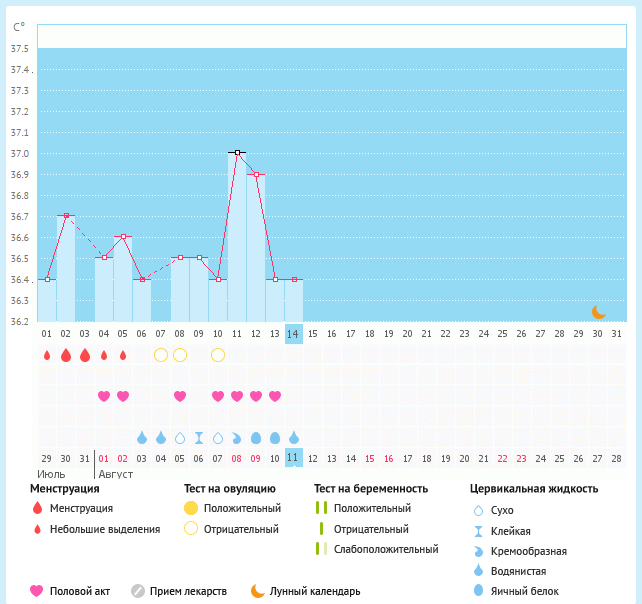Click the menstruation drop on cycle day 02

pyautogui.click(x=66, y=355)
